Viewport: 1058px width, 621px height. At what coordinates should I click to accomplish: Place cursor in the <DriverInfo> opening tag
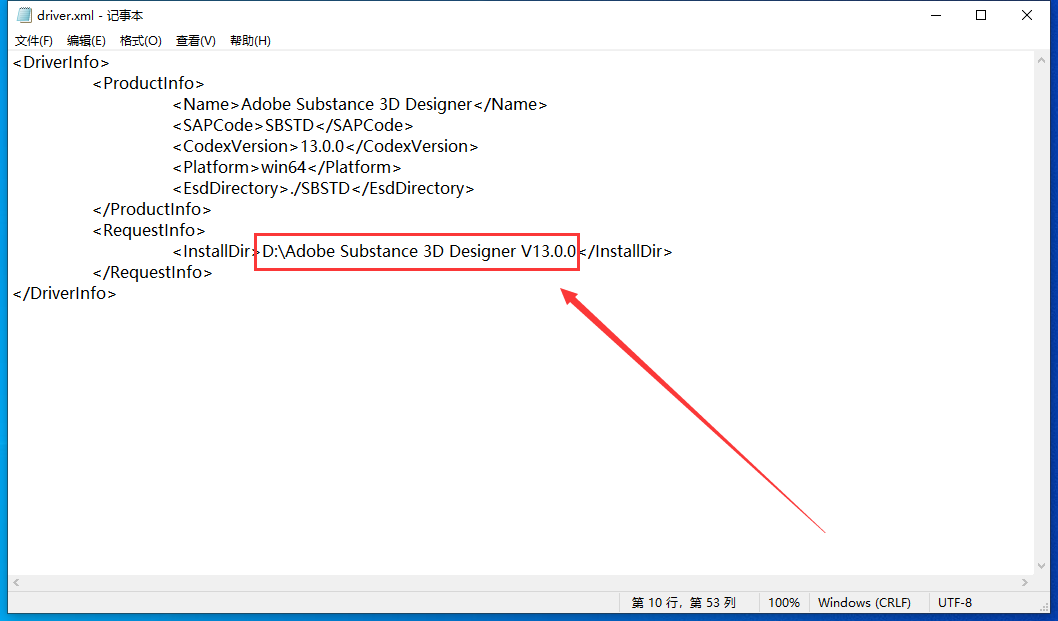[x=61, y=62]
